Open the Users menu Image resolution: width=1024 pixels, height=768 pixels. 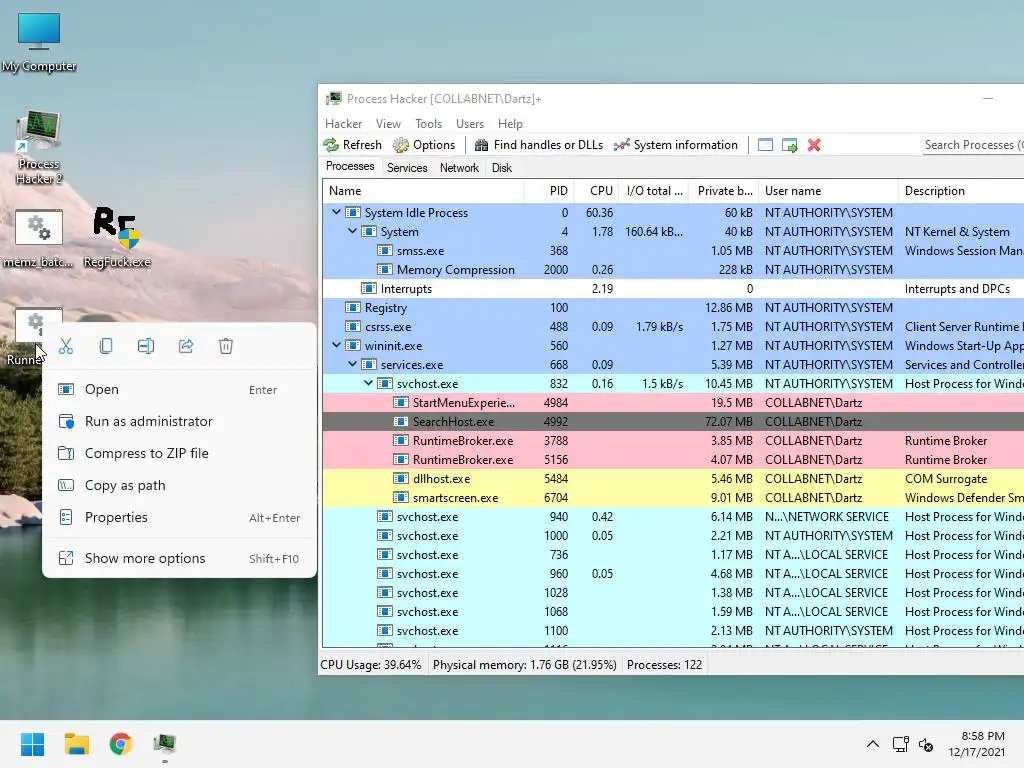[x=470, y=123]
